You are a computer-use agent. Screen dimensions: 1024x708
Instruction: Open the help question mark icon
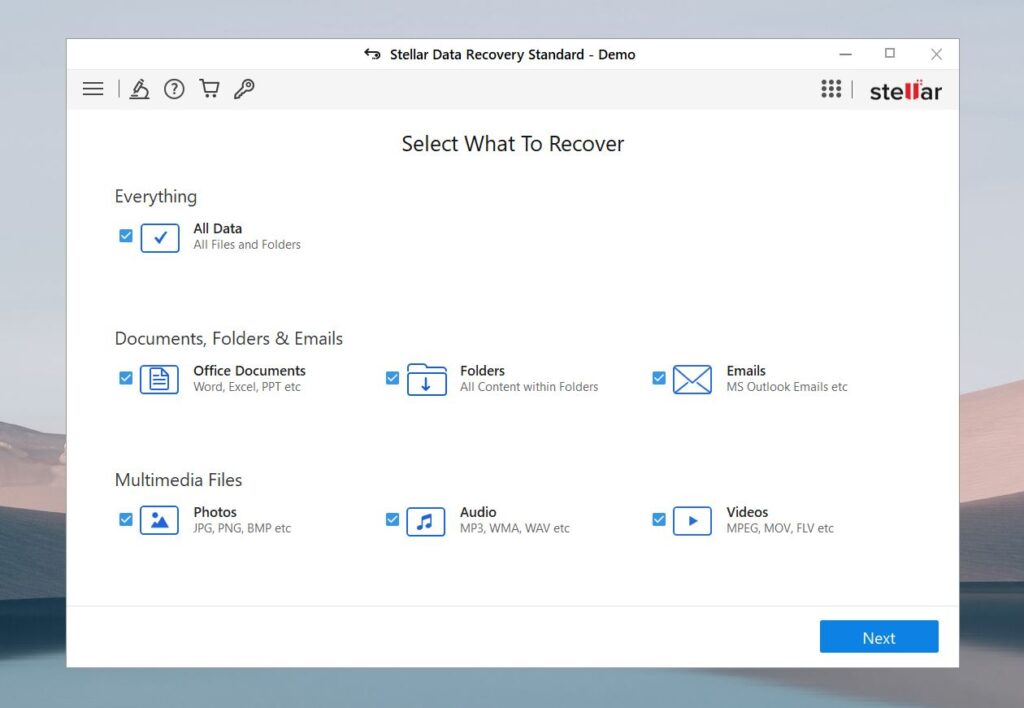click(174, 88)
